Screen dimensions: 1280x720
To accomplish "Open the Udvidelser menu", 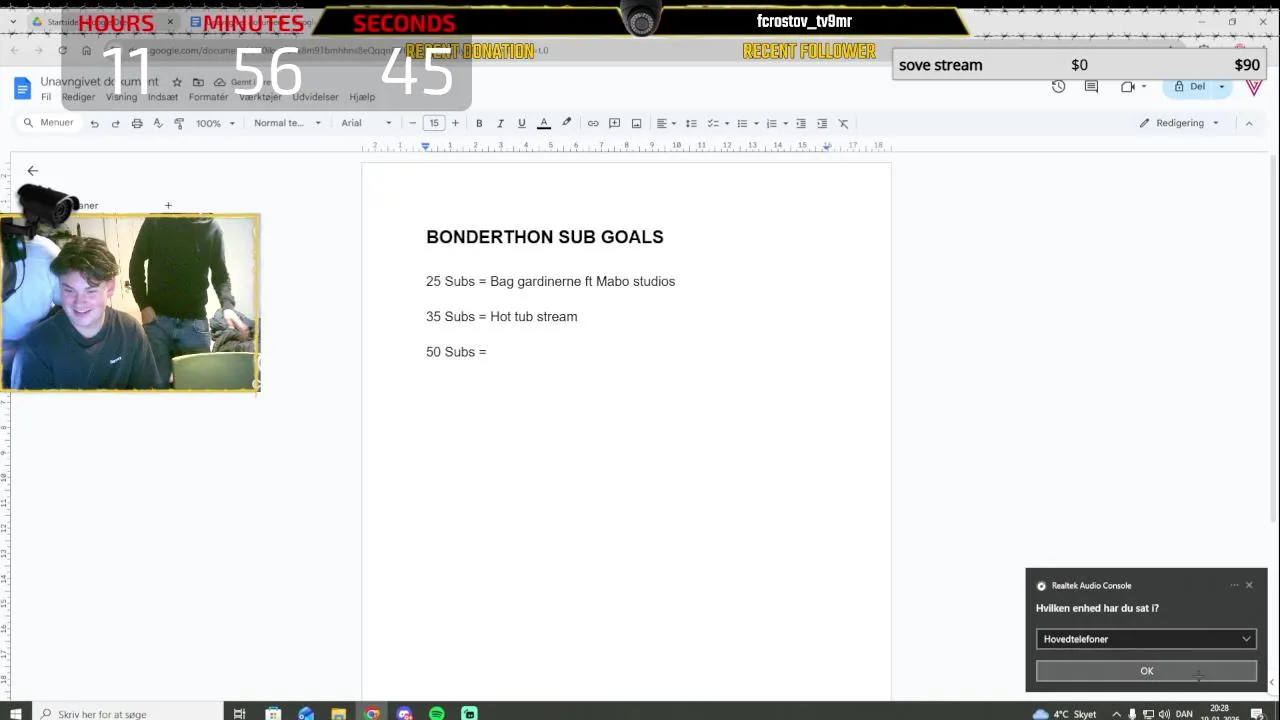I will pos(315,97).
